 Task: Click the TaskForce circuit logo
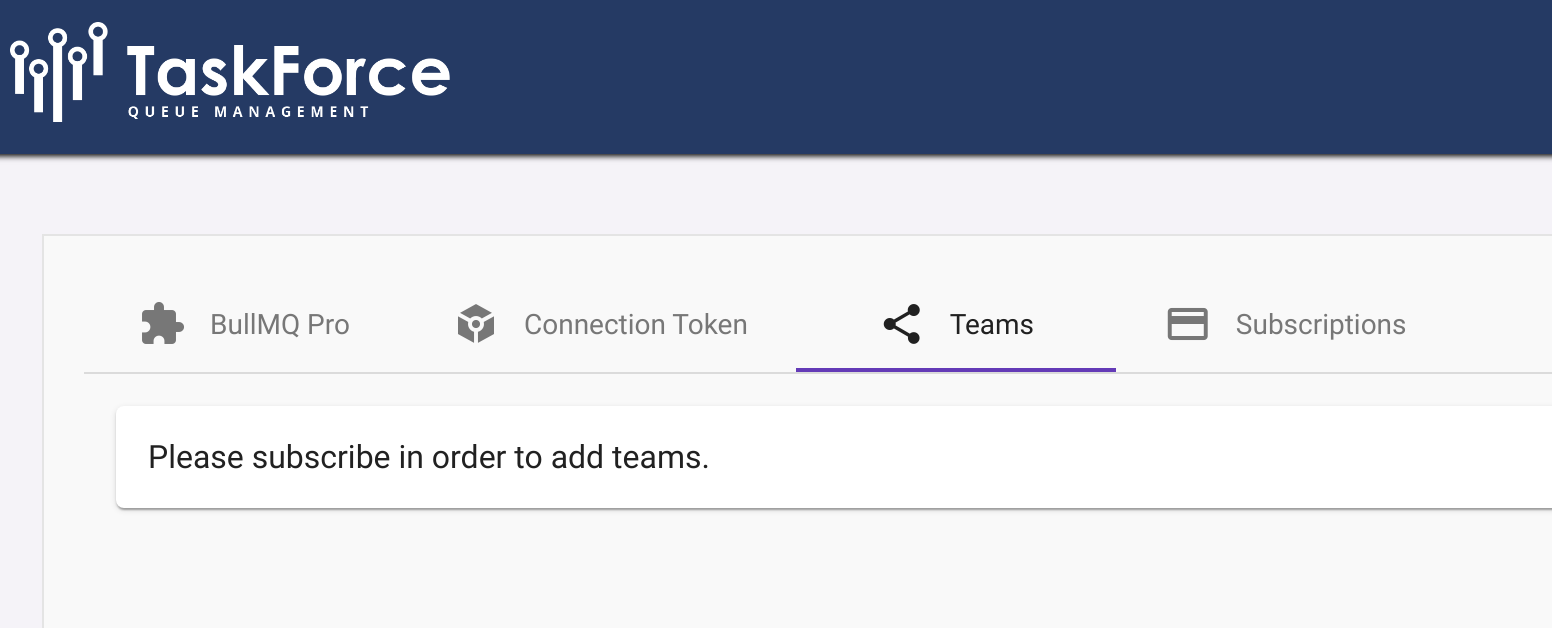55,70
